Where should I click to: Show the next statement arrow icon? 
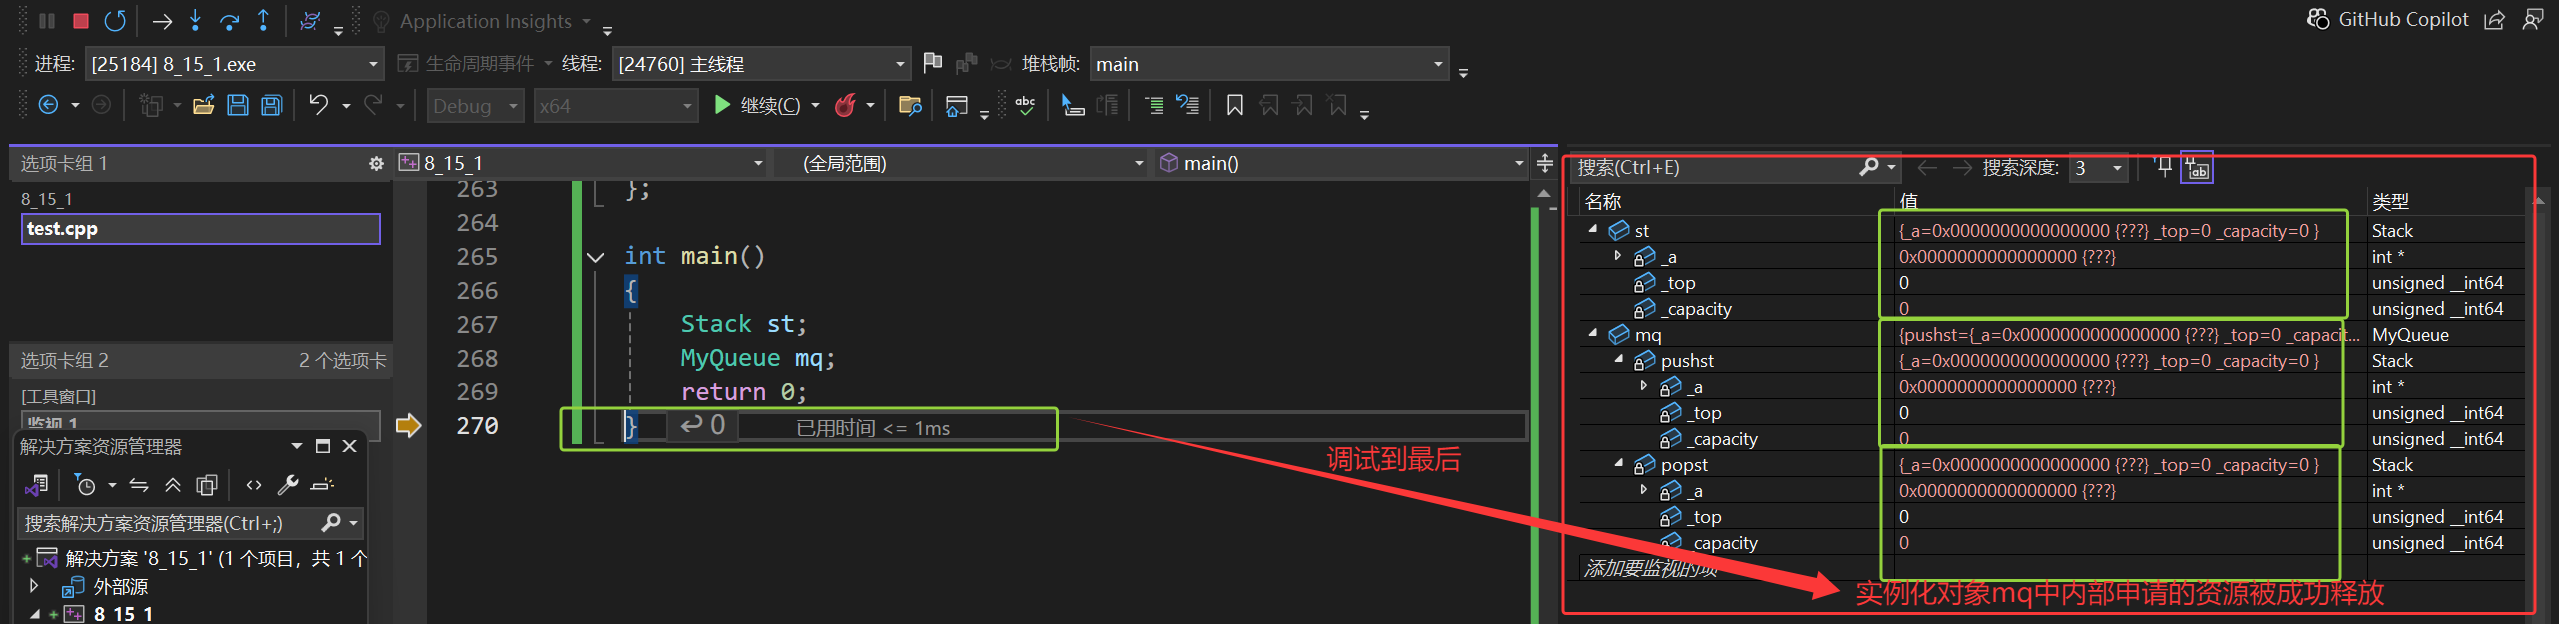click(162, 20)
